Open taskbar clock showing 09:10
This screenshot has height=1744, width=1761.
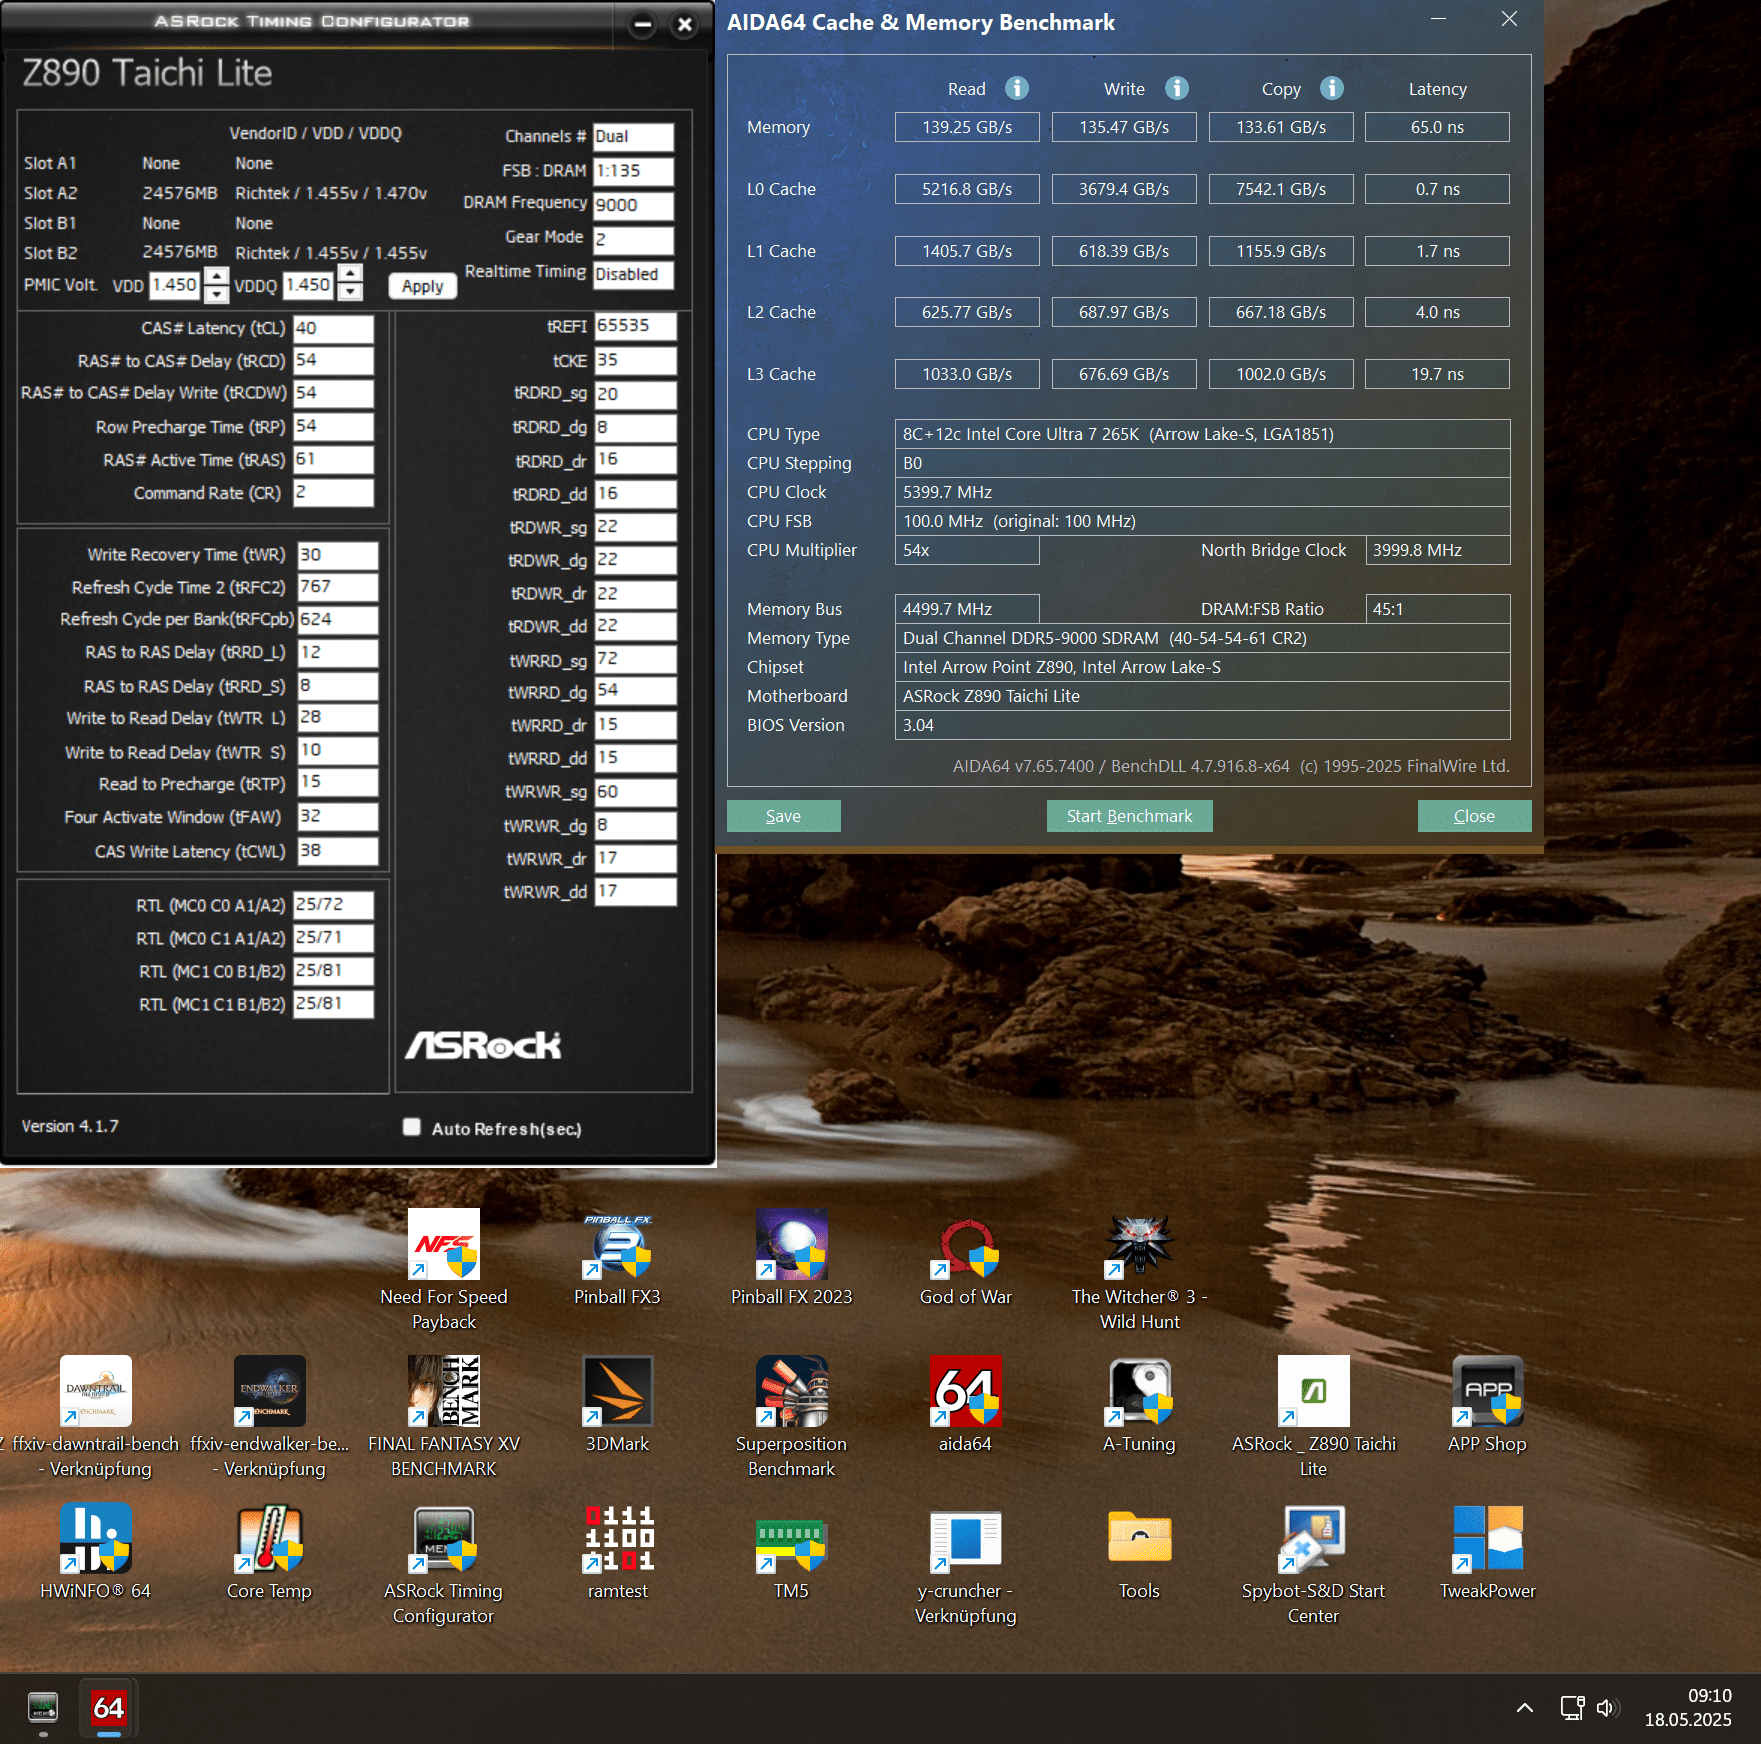pos(1688,1708)
